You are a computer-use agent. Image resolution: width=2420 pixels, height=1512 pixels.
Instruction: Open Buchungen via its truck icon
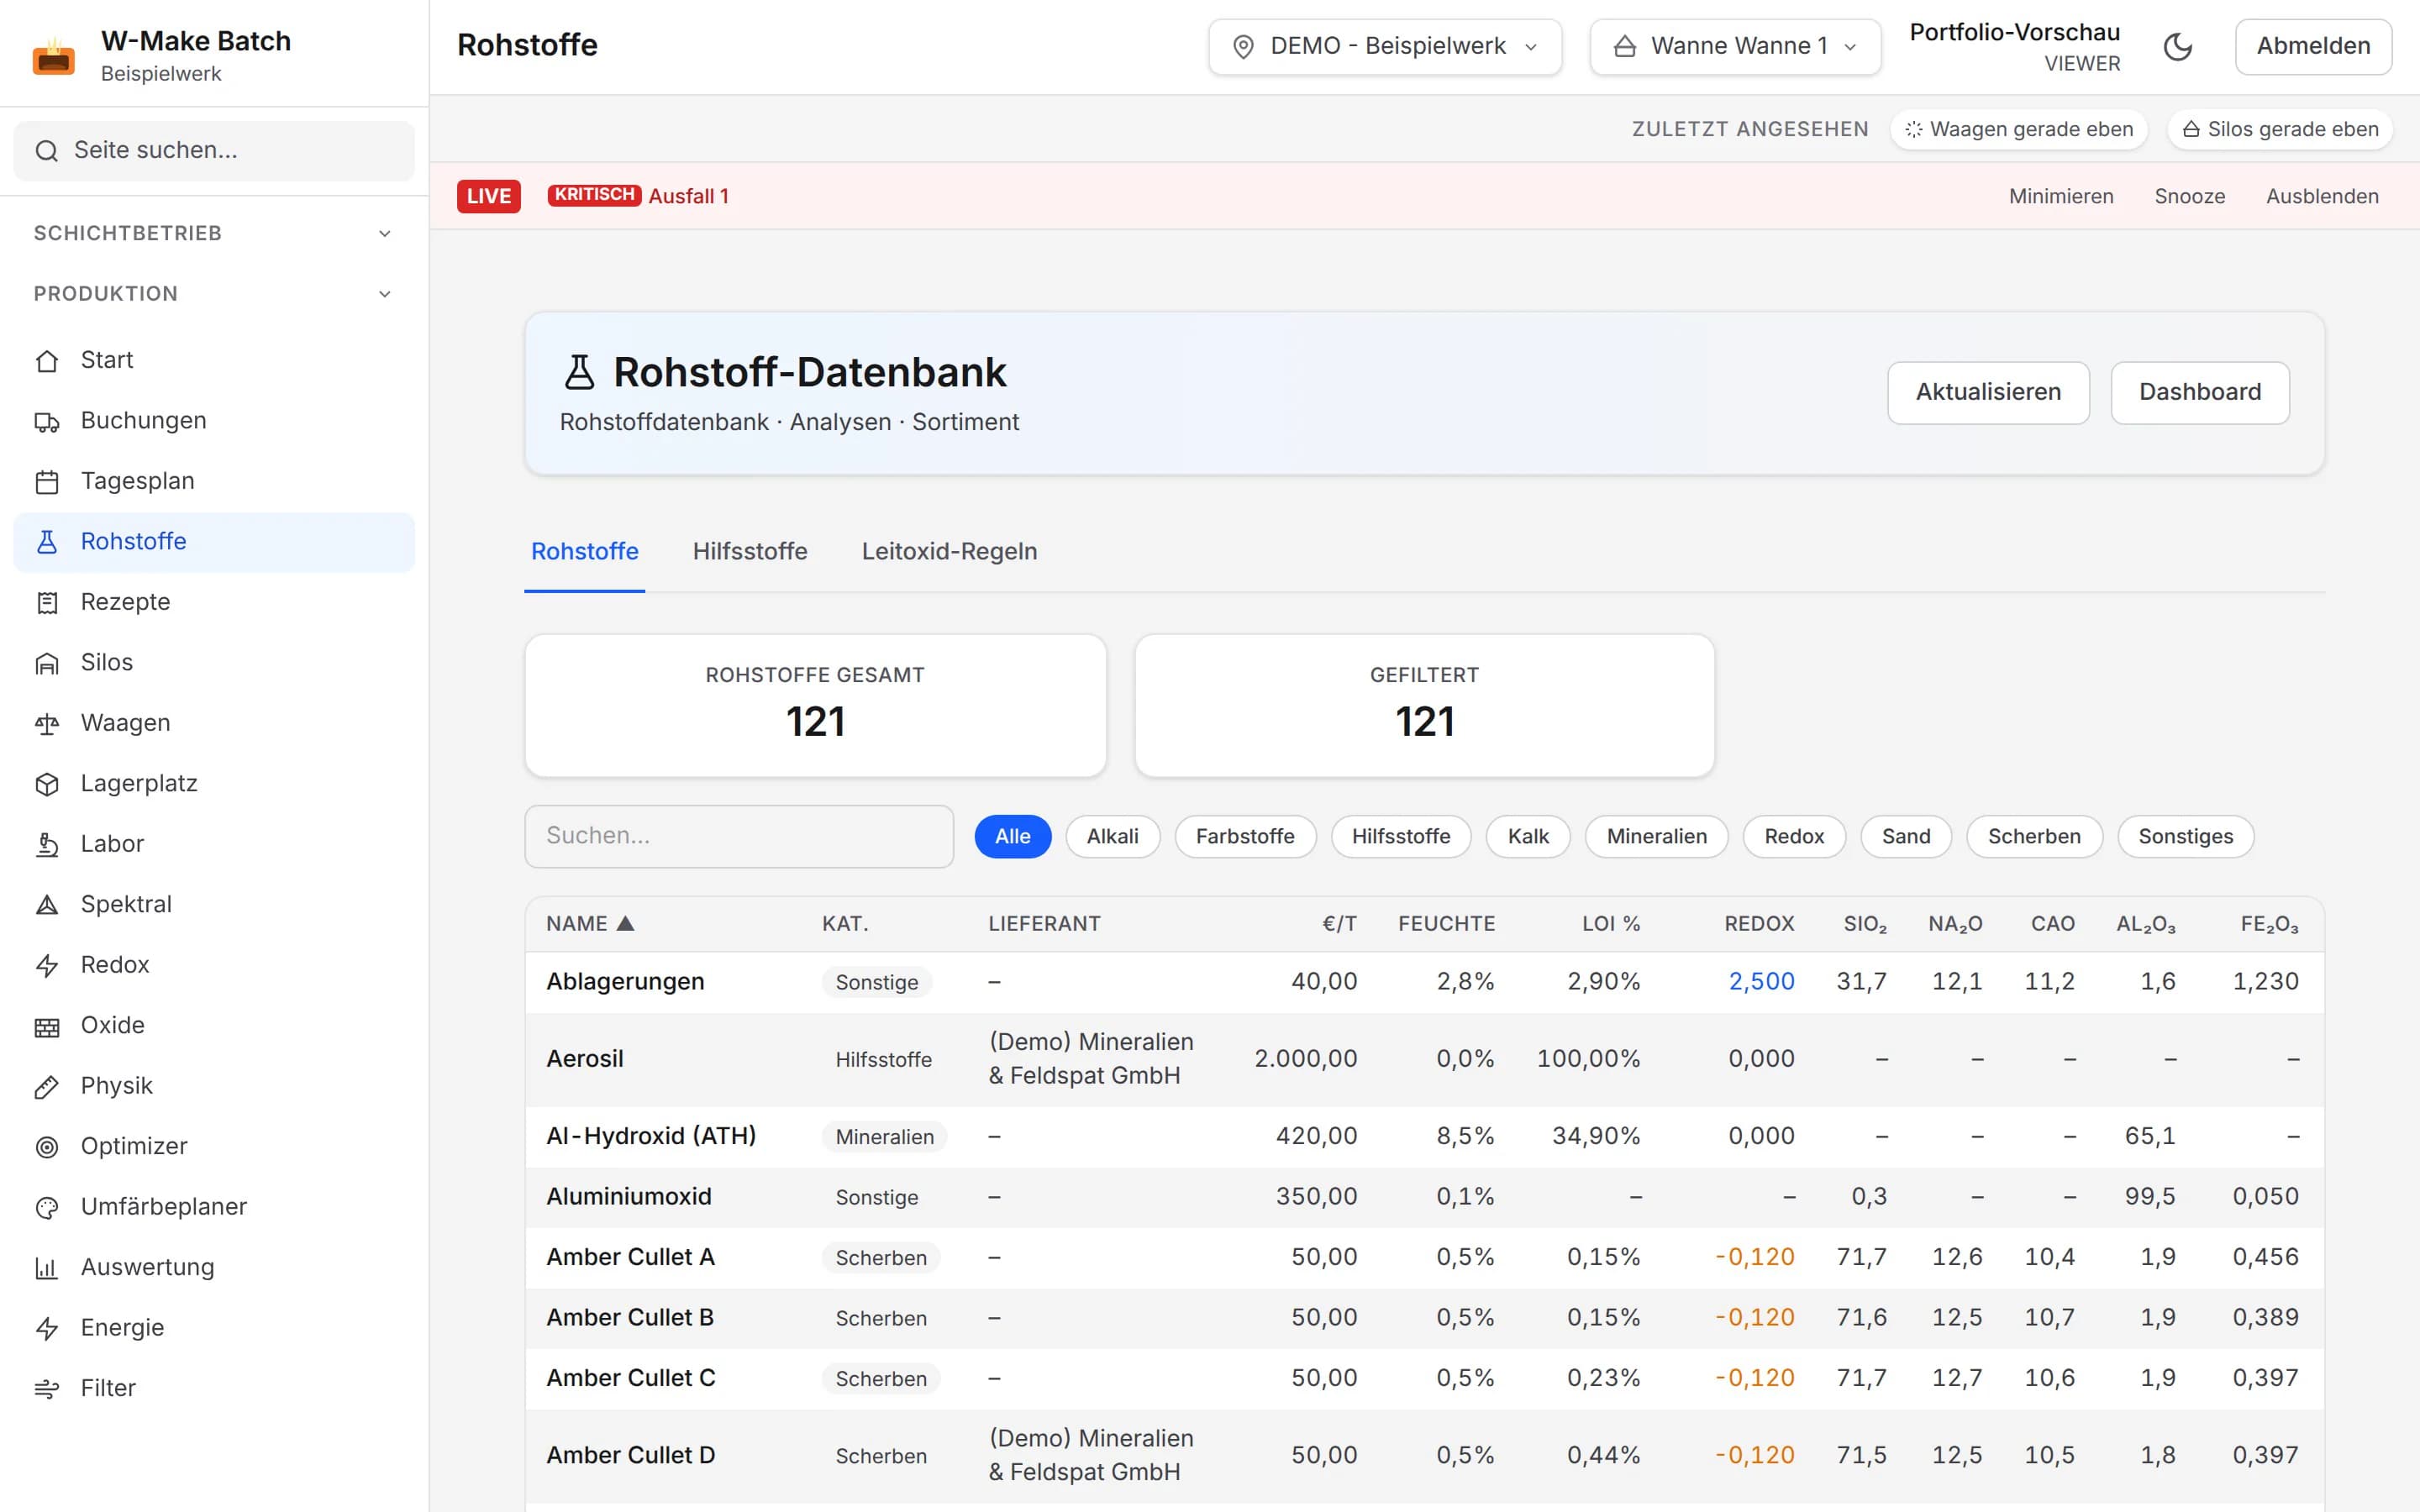point(47,421)
